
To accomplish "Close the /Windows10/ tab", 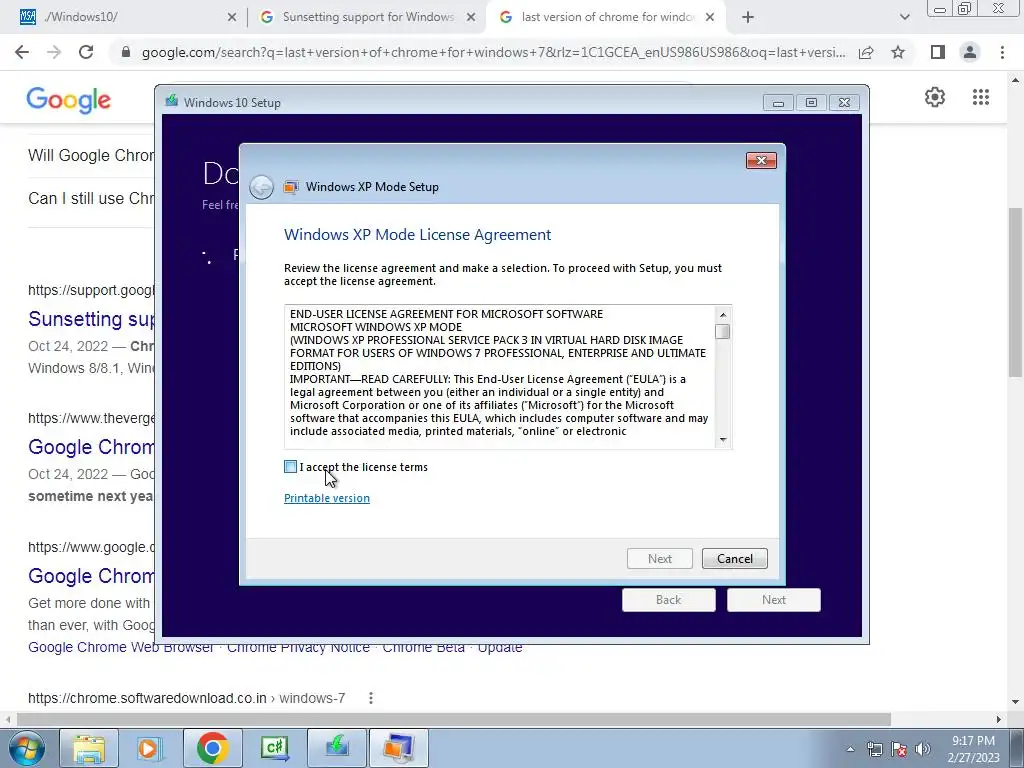I will pyautogui.click(x=232, y=18).
